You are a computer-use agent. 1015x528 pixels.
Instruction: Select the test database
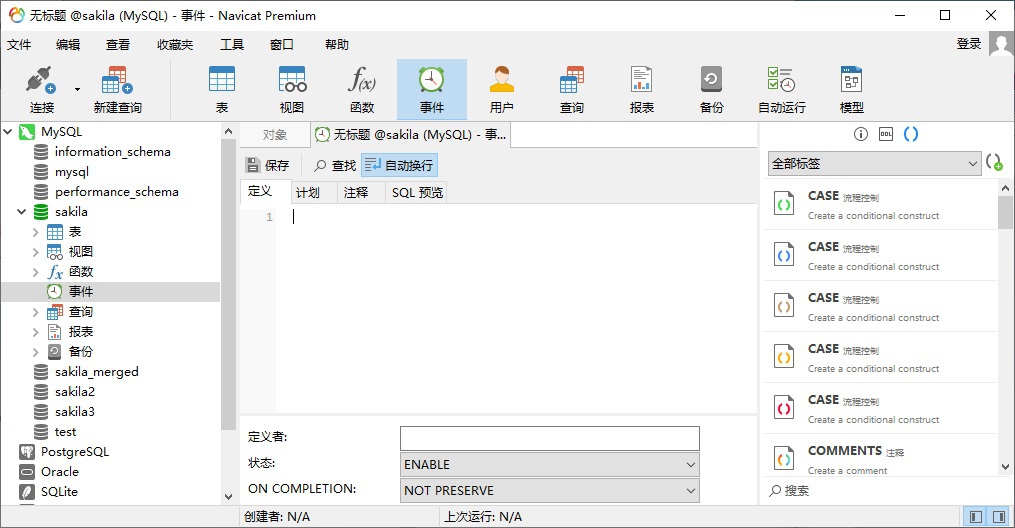pyautogui.click(x=65, y=432)
